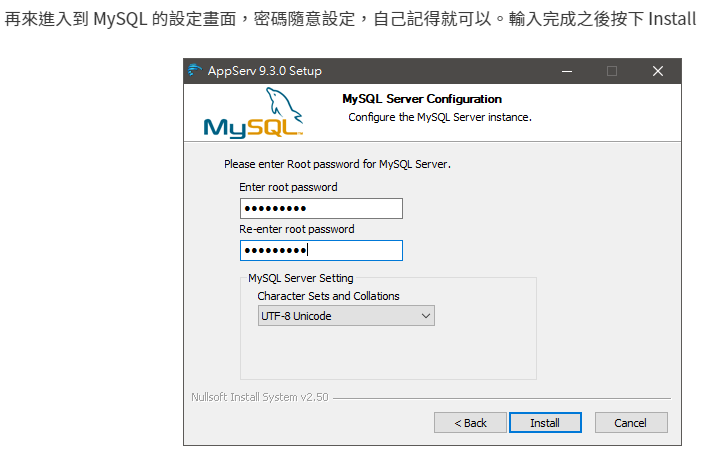
Task: Focus the Enter root password field
Action: pyautogui.click(x=321, y=208)
